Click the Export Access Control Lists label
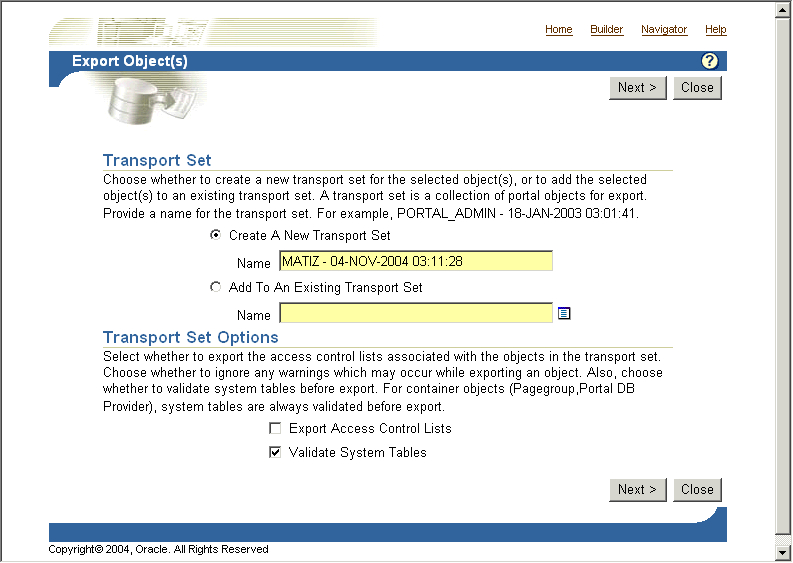The height and width of the screenshot is (563, 793). [x=370, y=428]
